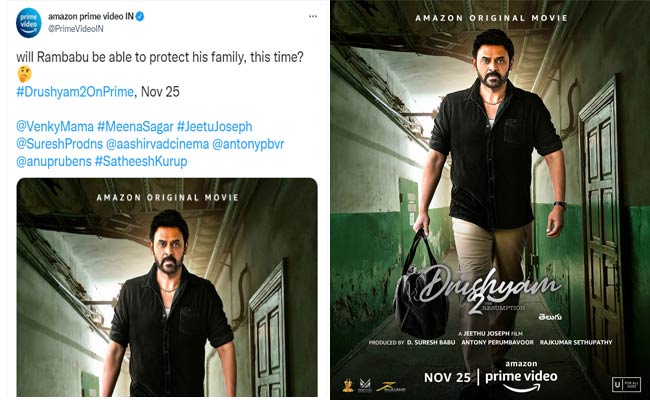Open the embedded tweet poster image

coord(167,287)
